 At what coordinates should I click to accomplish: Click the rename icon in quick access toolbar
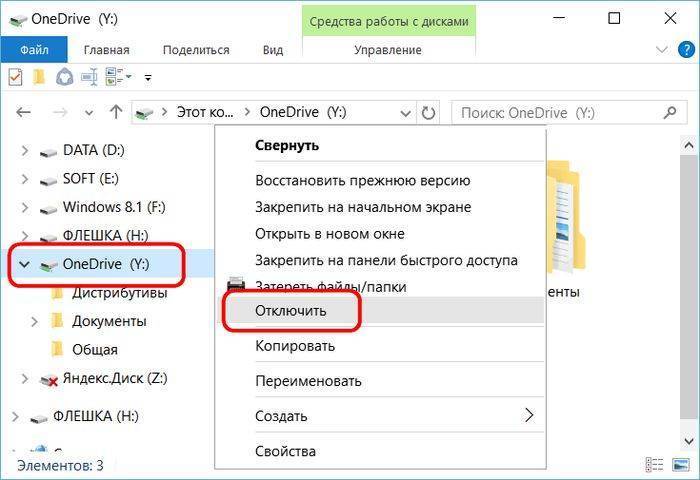89,77
